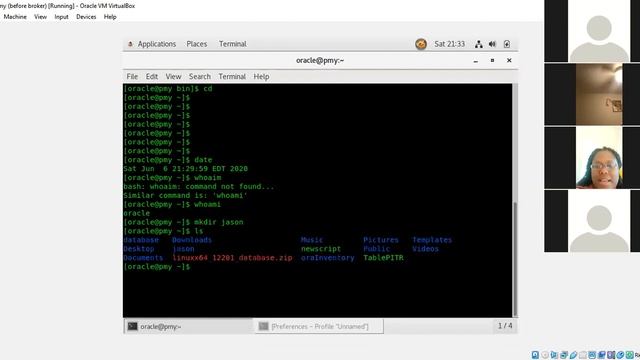Open the clock showing Sat 21:33
The image size is (640, 360).
click(x=449, y=44)
